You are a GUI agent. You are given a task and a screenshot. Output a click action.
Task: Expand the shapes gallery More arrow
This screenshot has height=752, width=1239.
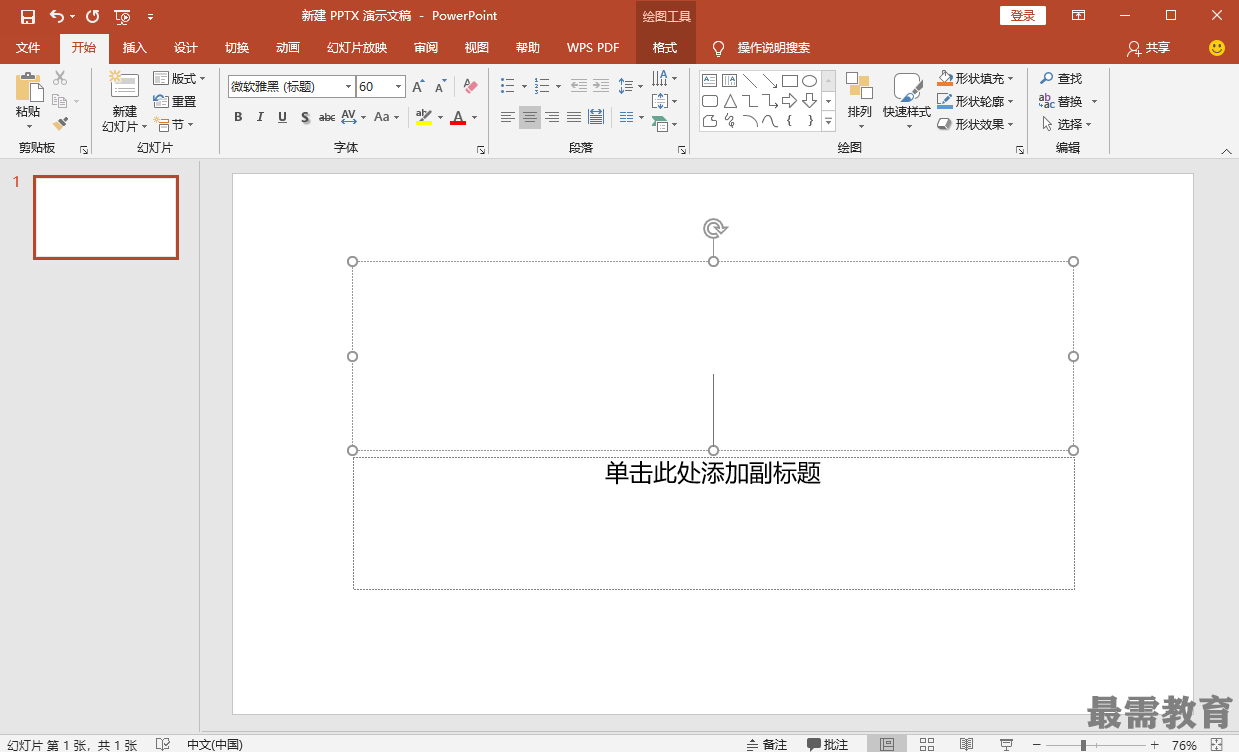coord(828,121)
